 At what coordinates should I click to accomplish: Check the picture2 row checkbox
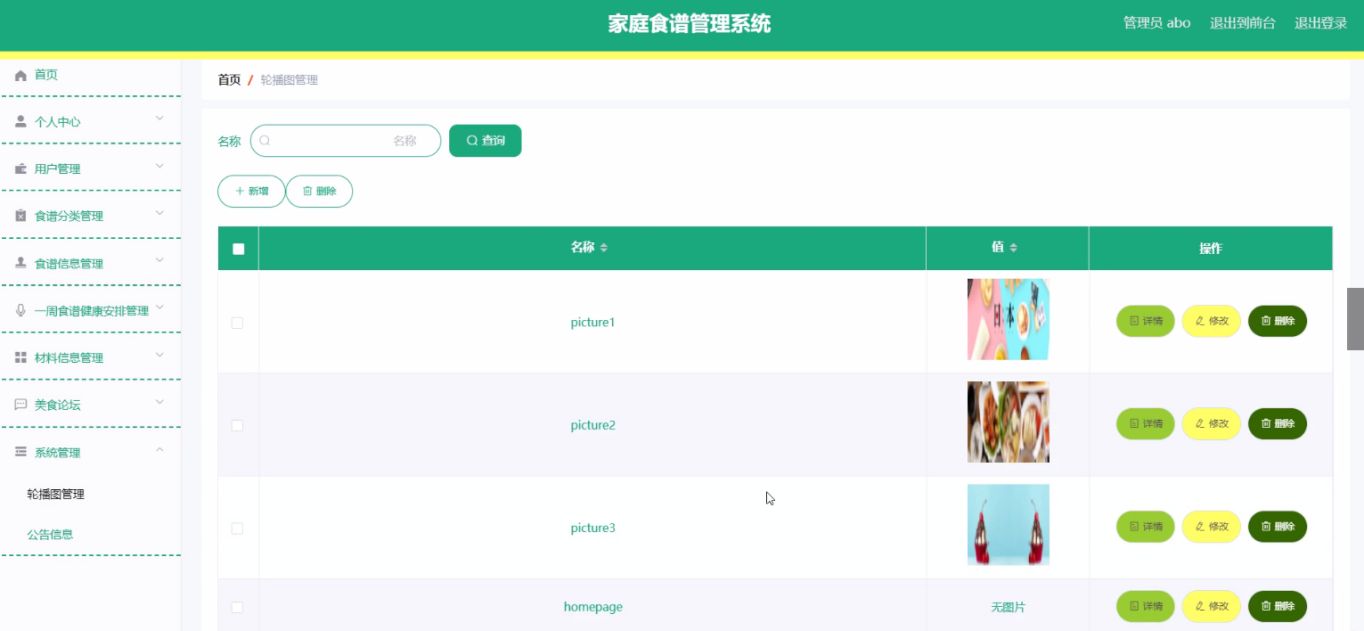click(x=237, y=425)
